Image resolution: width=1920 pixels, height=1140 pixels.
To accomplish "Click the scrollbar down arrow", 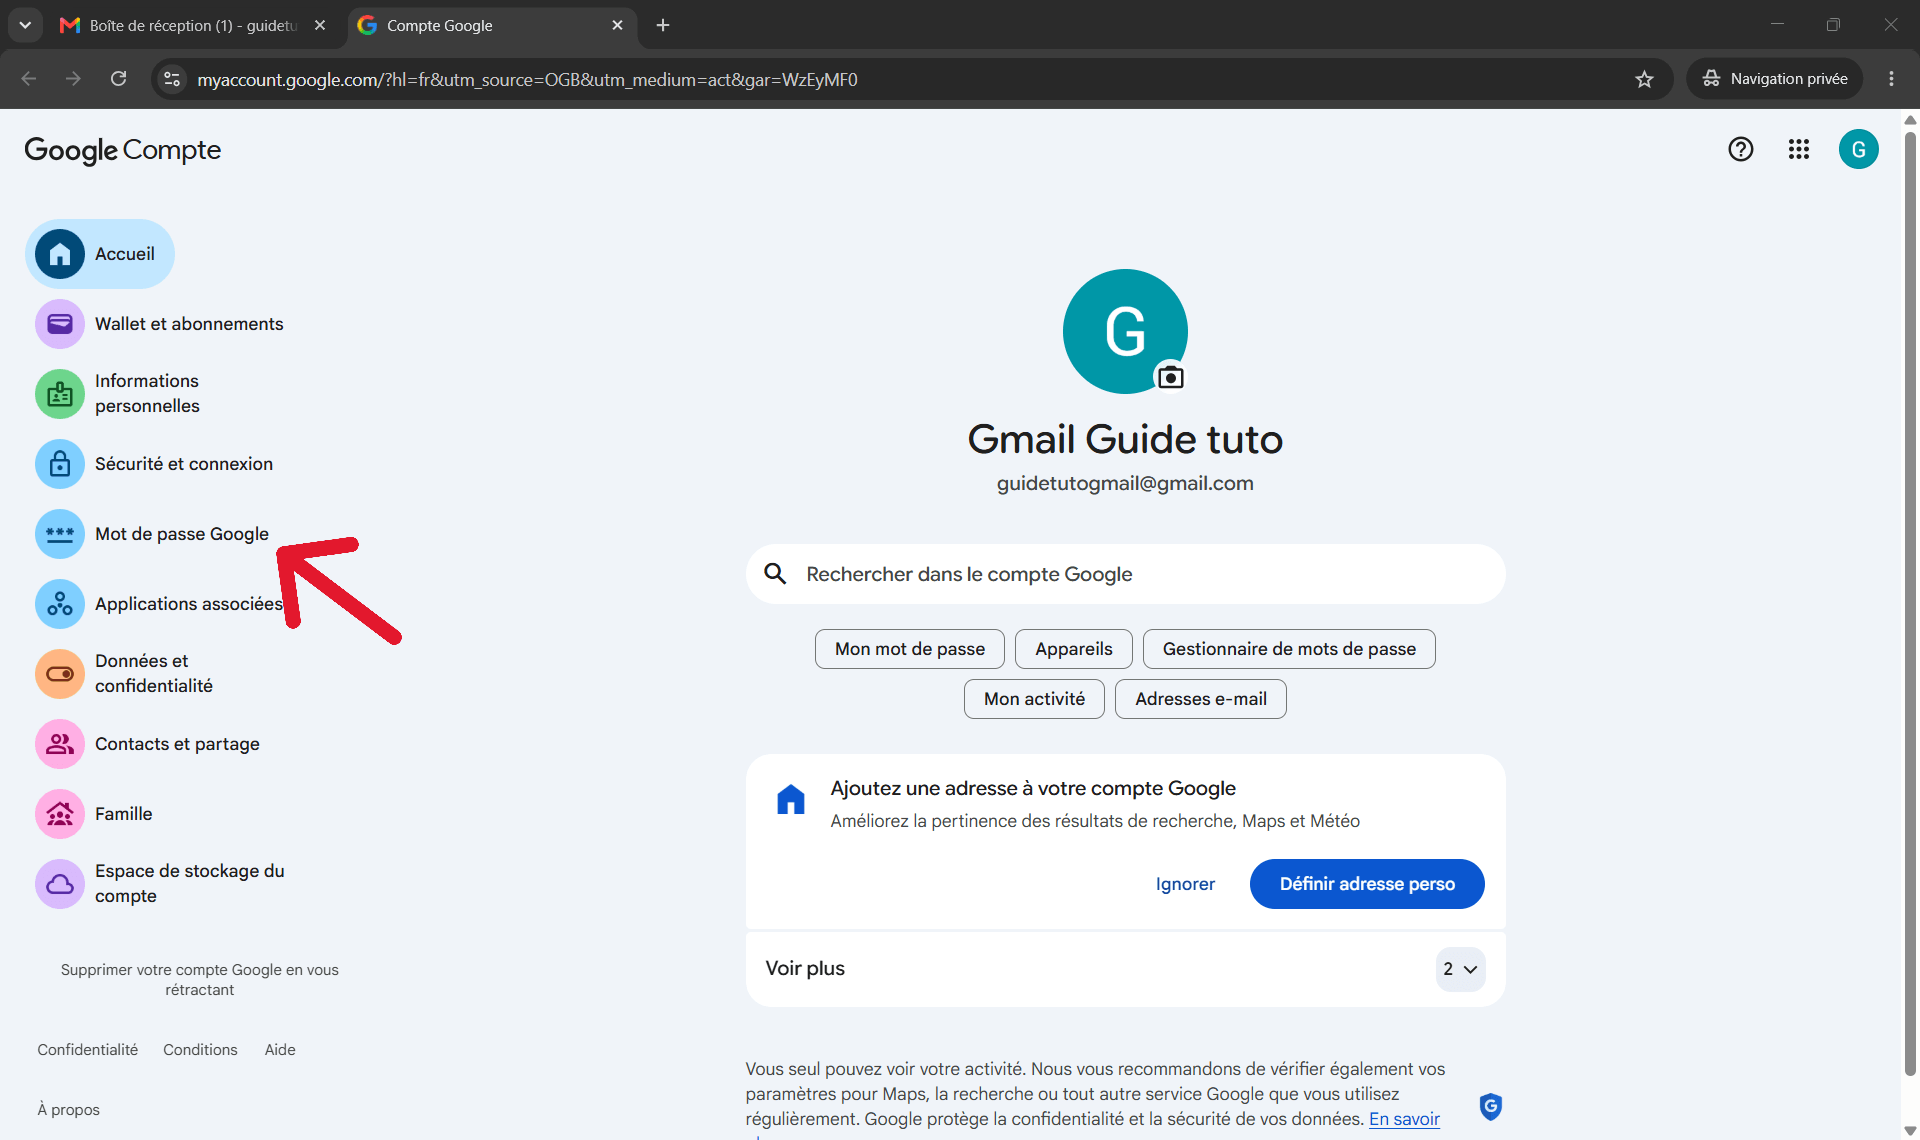I will [x=1910, y=1130].
